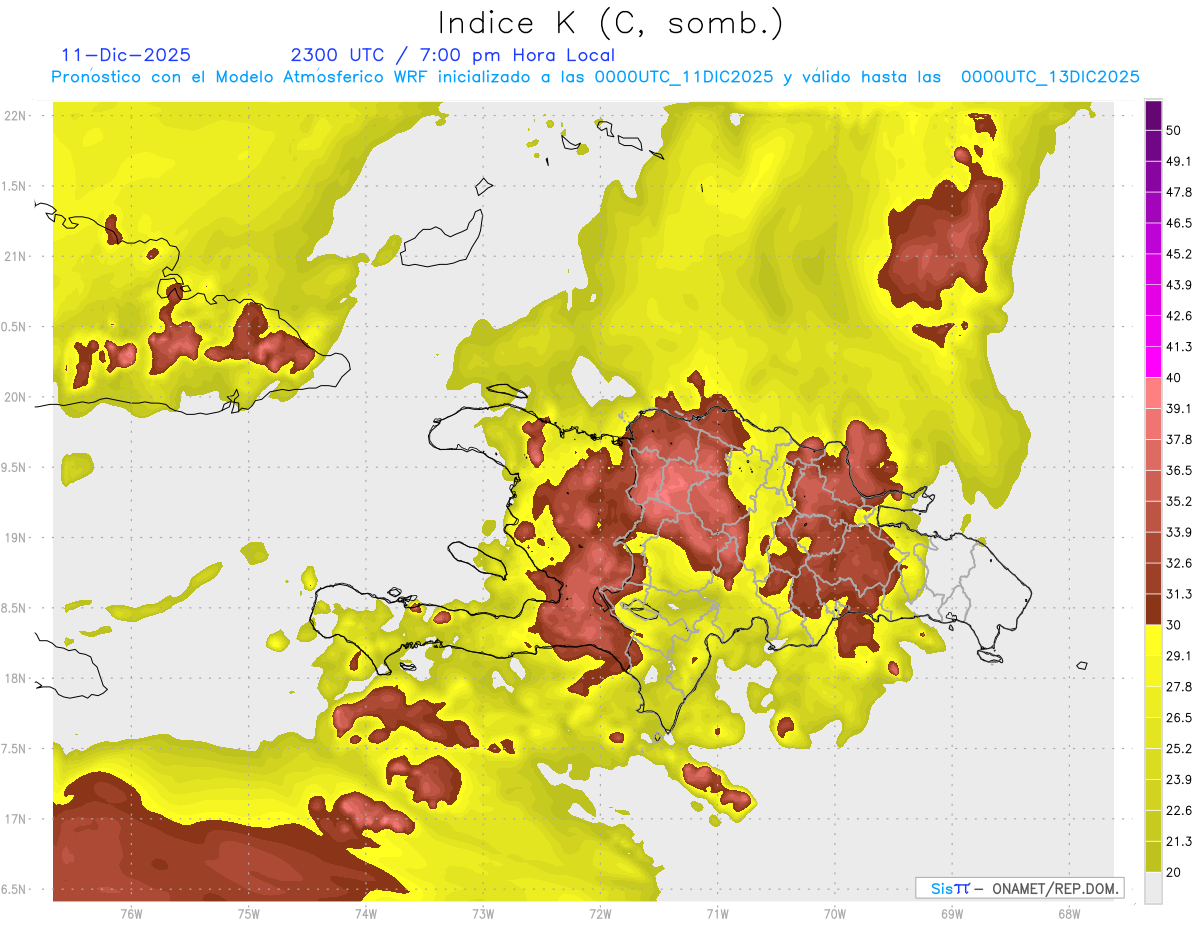This screenshot has width=1200, height=927.
Task: Click the '69W' longitude label
Action: click(952, 913)
